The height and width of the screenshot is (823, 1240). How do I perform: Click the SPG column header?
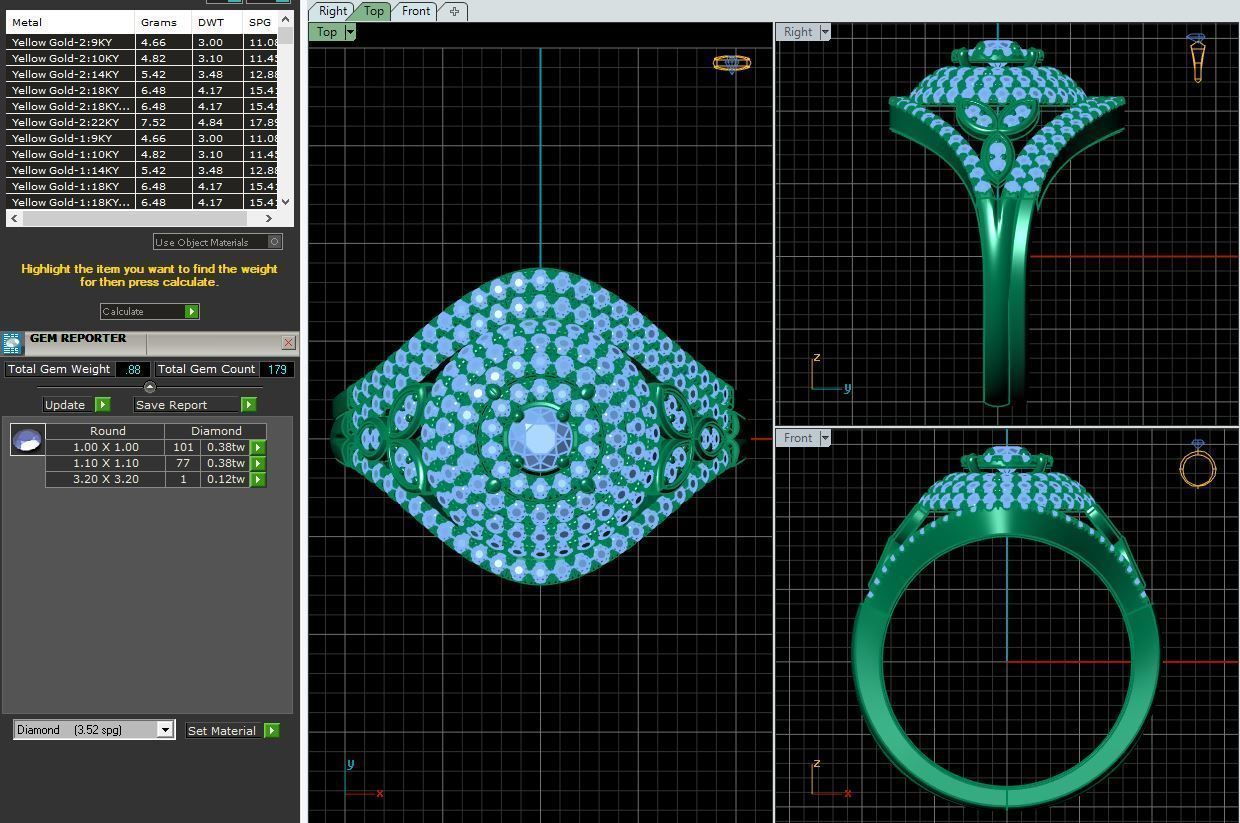[x=261, y=22]
